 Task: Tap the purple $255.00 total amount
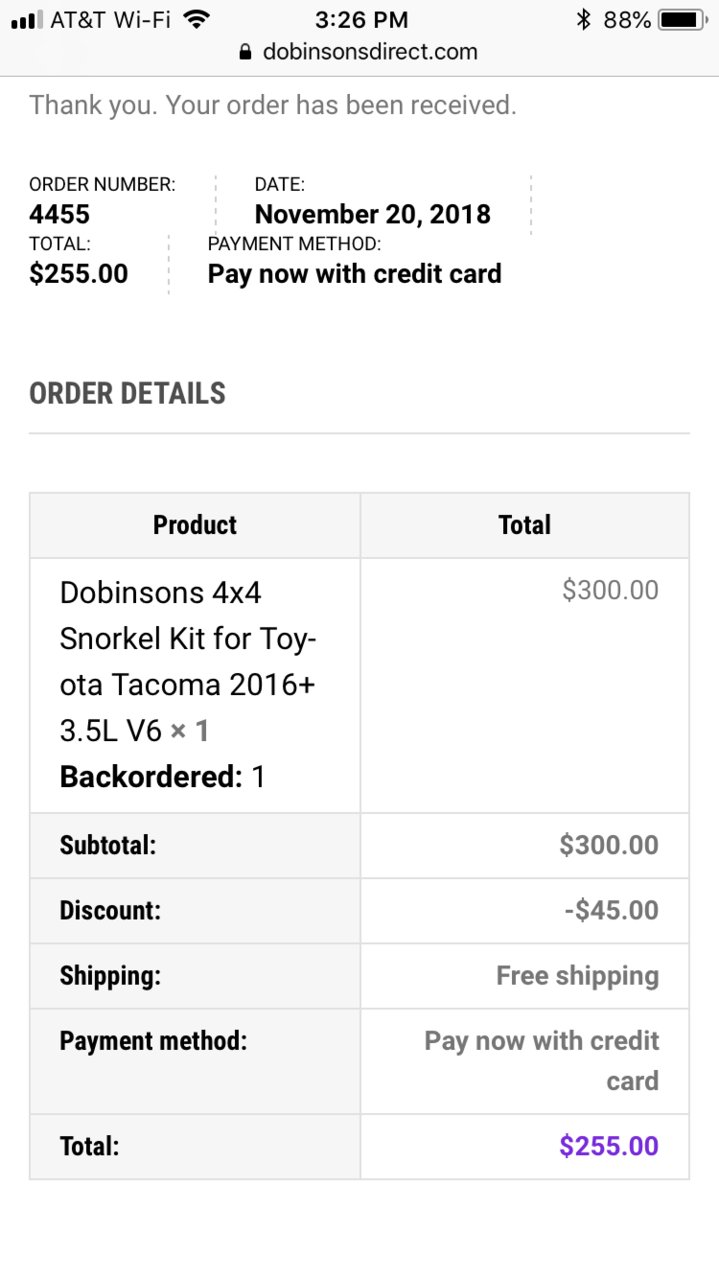(x=609, y=1146)
